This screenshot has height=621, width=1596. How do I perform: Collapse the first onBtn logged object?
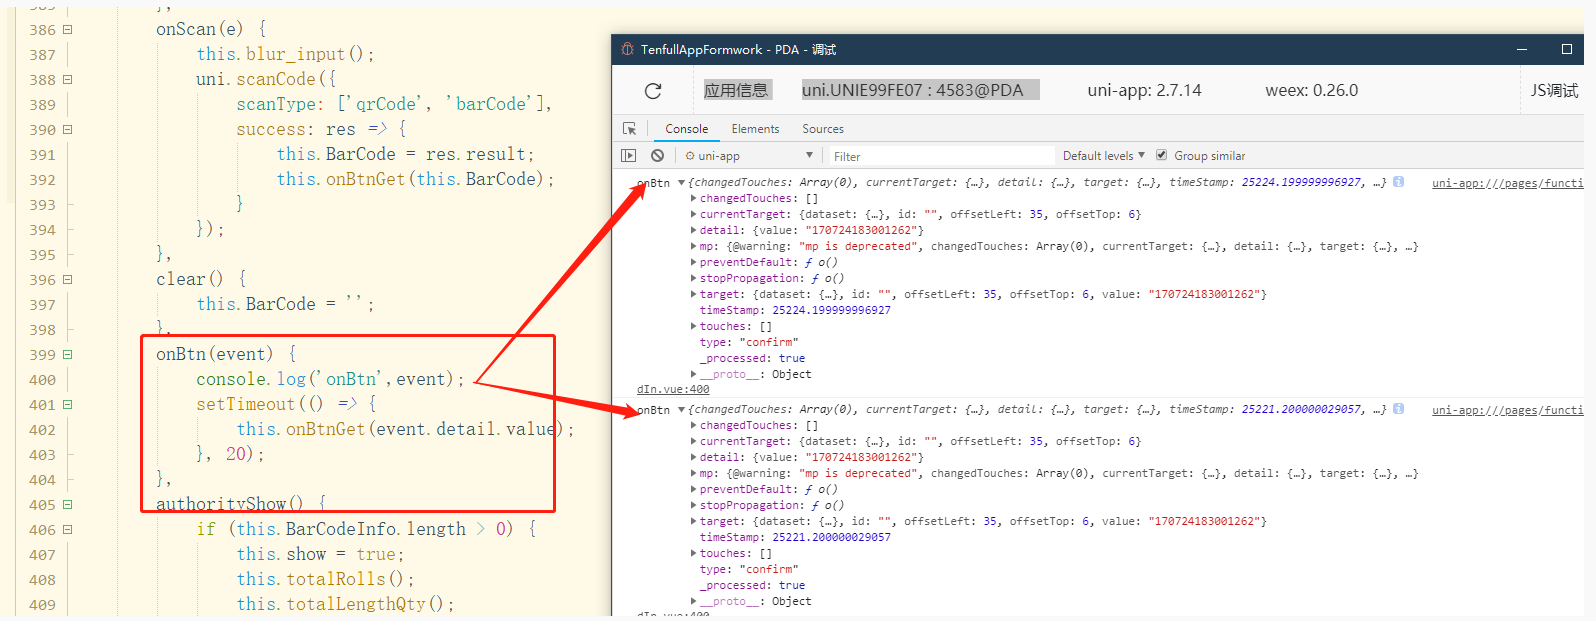(x=681, y=183)
